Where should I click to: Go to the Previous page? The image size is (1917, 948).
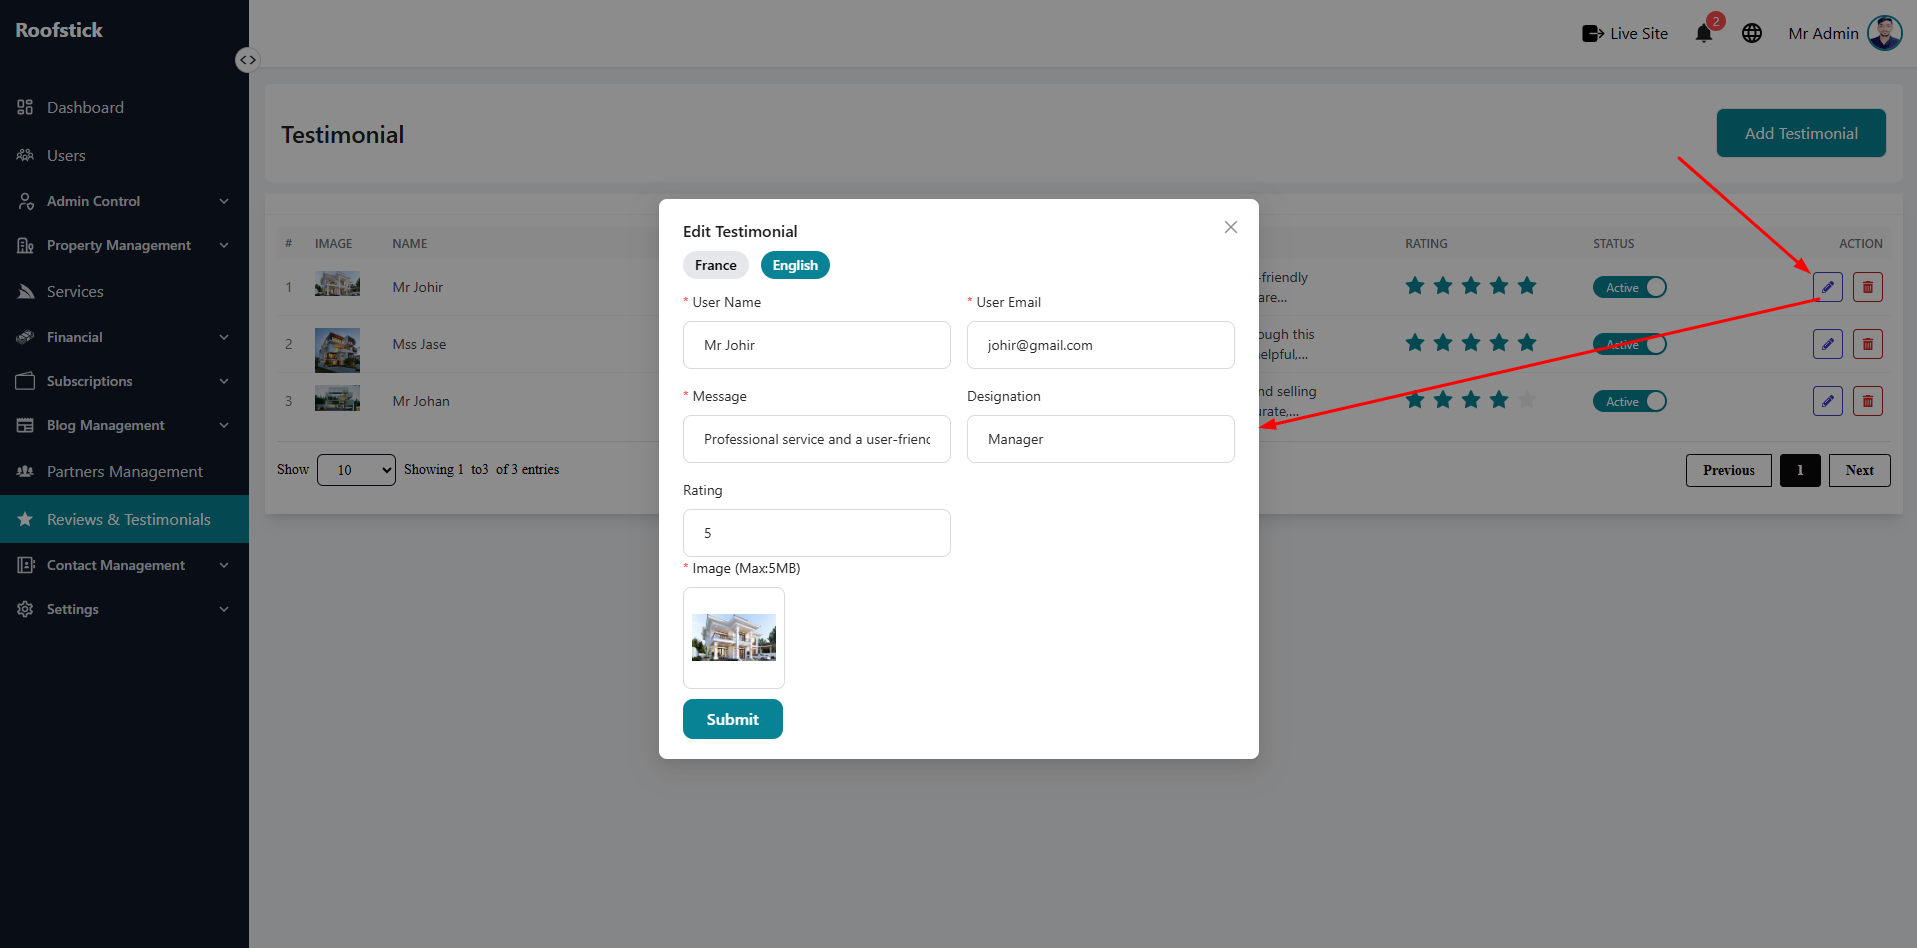(1729, 470)
